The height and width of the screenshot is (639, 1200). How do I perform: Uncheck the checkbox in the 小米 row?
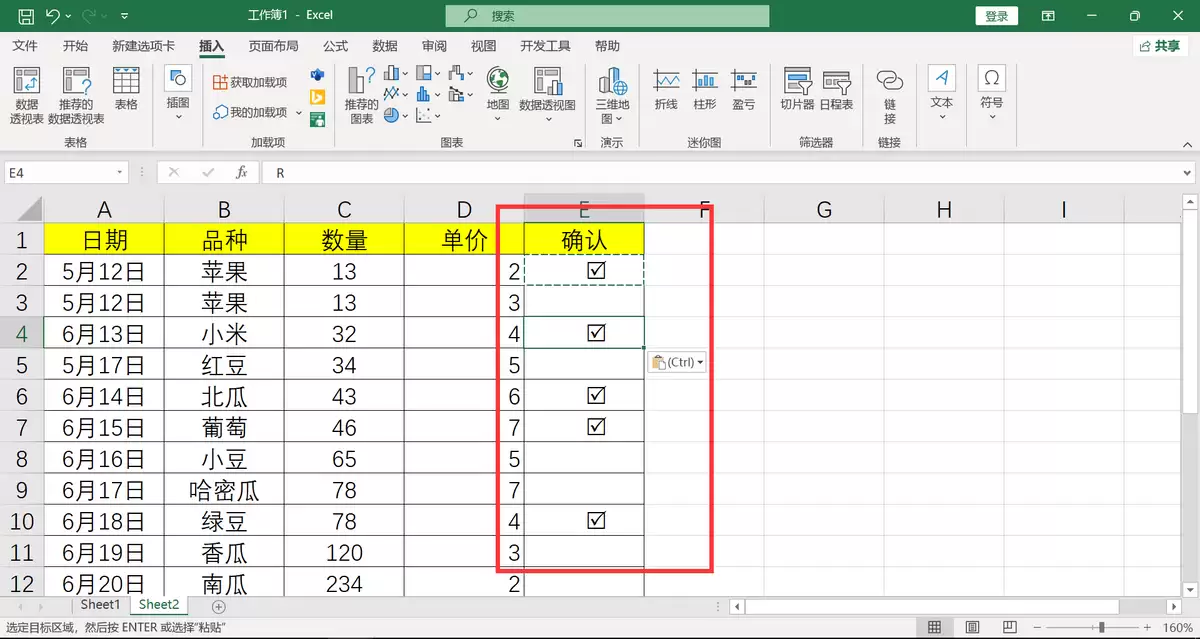point(597,333)
